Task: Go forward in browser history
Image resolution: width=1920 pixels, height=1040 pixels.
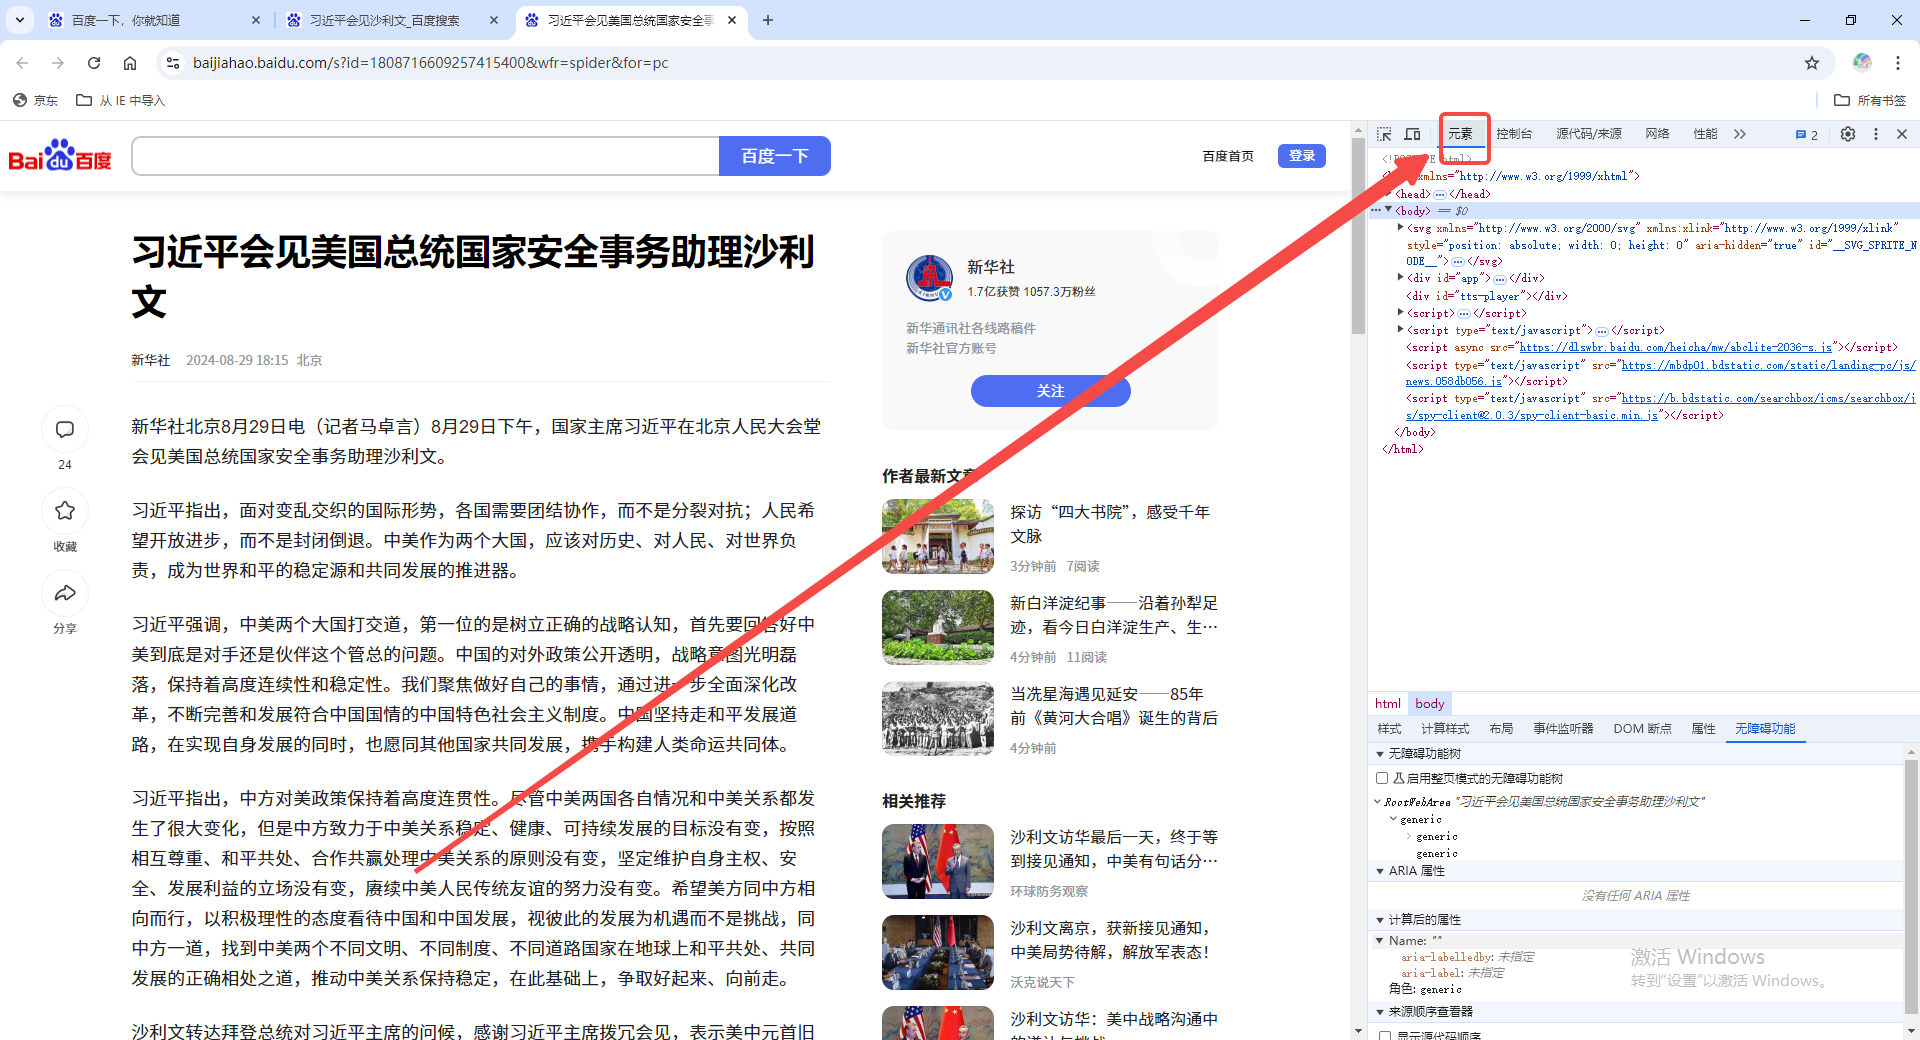Action: 58,63
